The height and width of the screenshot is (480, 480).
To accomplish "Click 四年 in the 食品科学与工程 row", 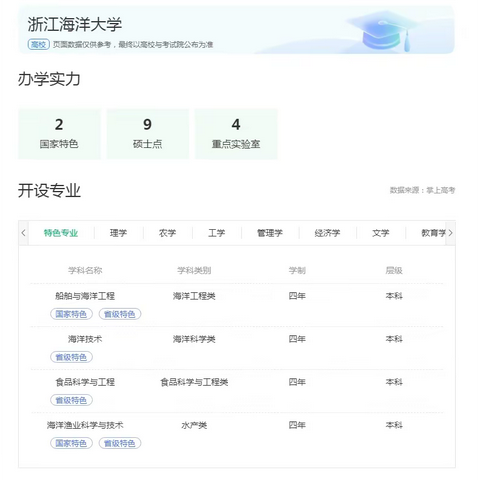I will [x=297, y=382].
